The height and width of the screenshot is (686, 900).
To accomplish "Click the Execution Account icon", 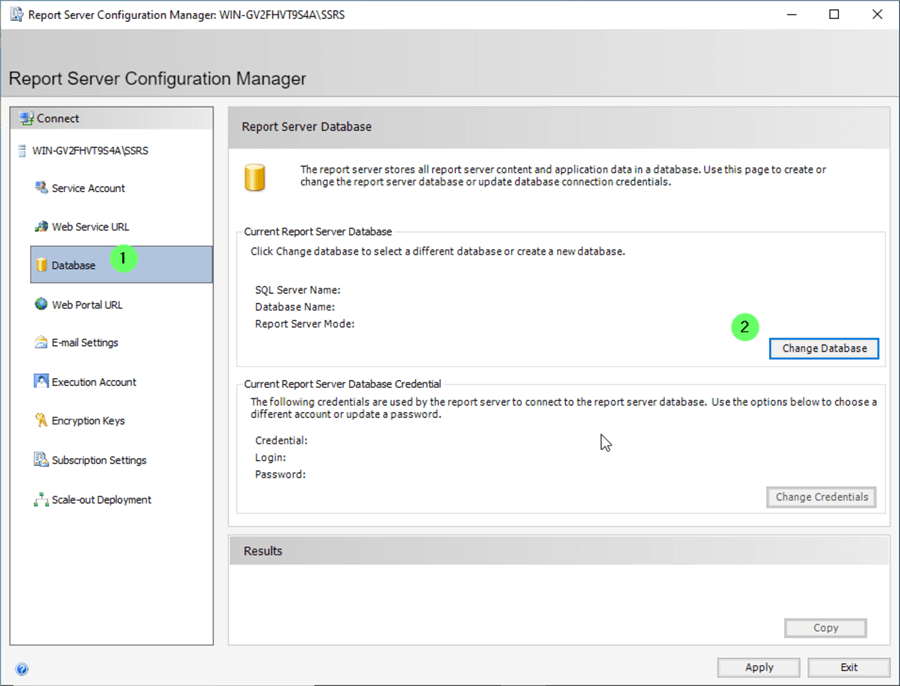I will click(x=41, y=382).
